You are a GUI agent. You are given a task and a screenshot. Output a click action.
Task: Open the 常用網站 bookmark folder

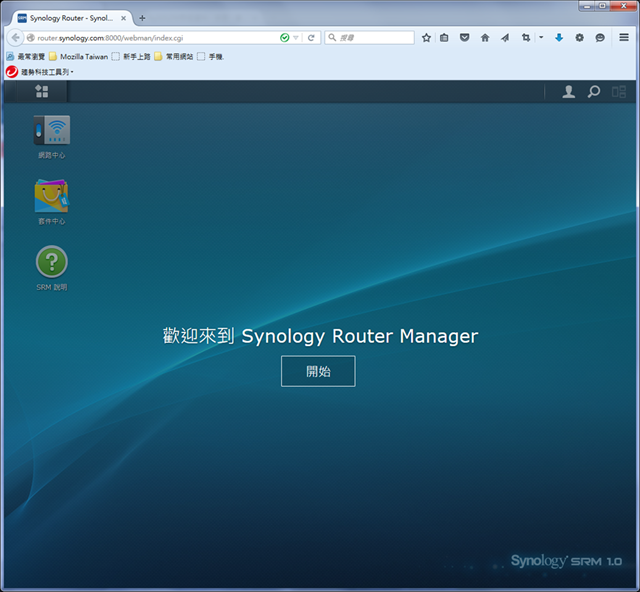click(x=174, y=56)
